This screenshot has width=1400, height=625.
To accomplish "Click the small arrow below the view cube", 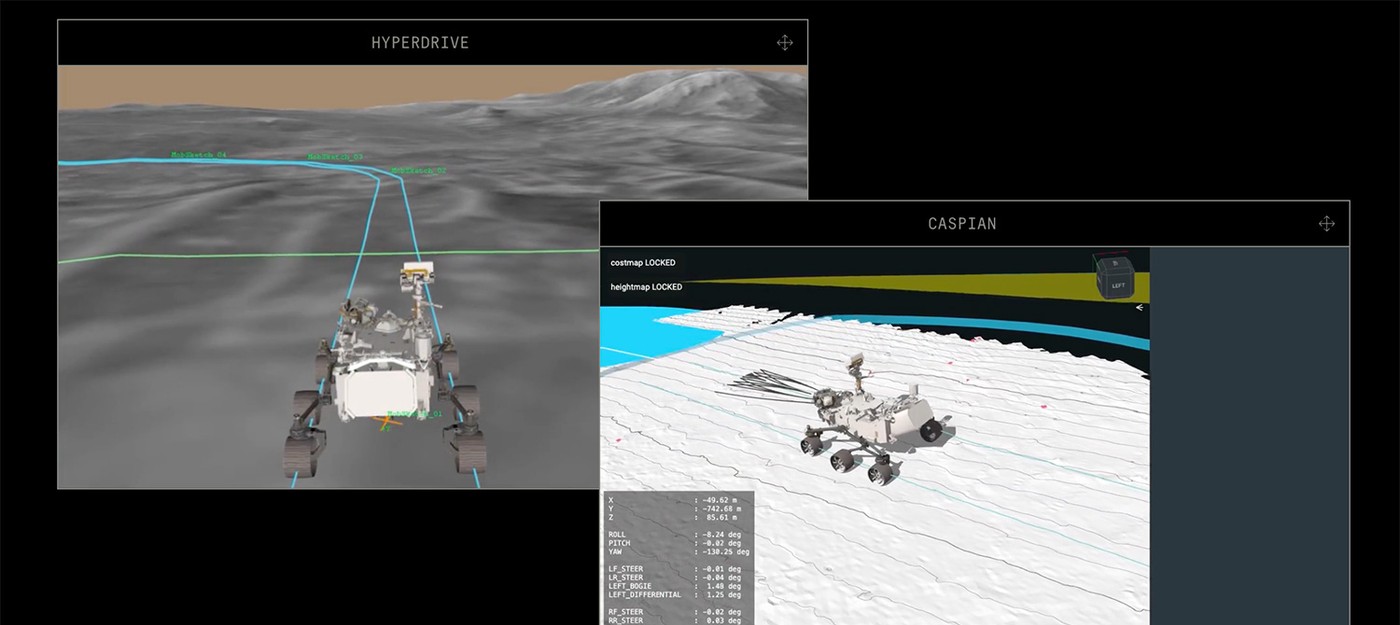I will click(1140, 308).
